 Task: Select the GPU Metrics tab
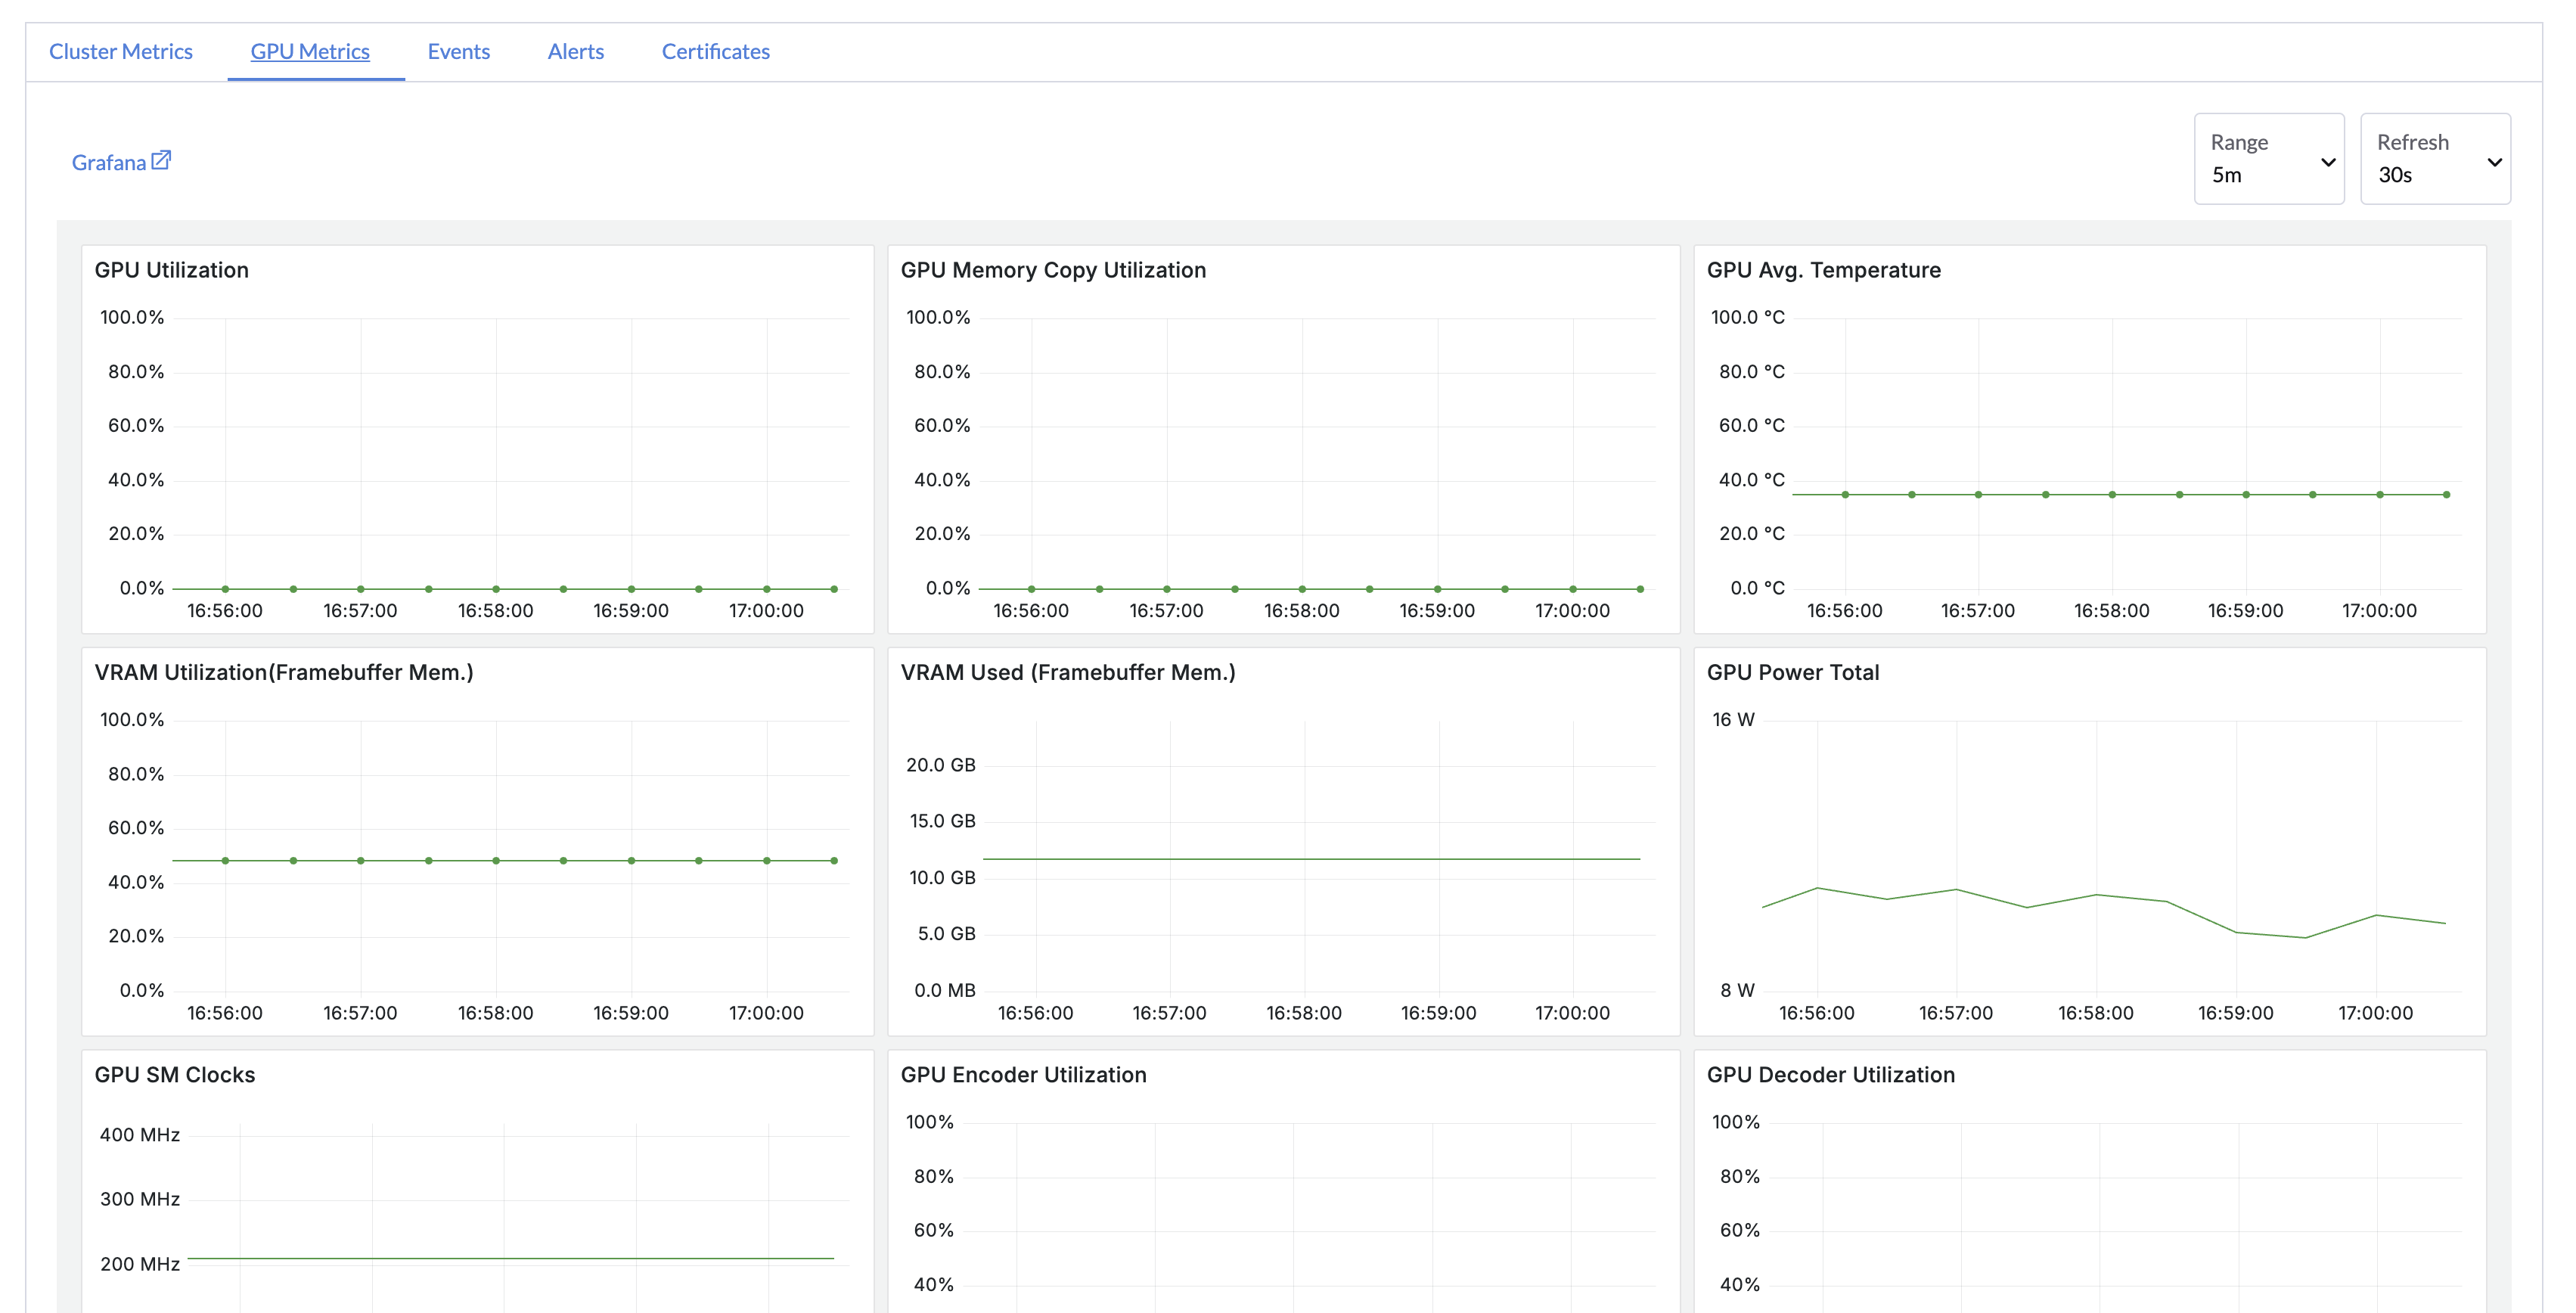[310, 51]
